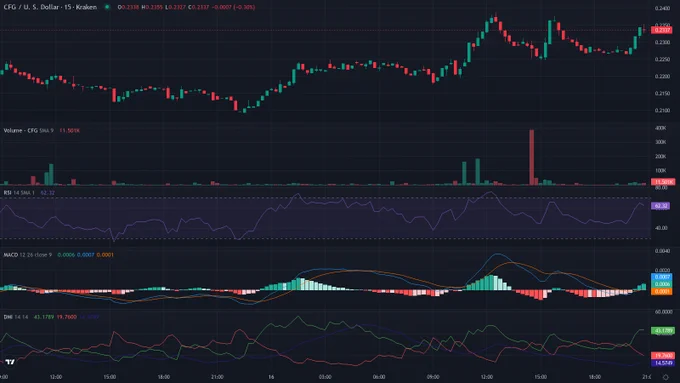Open the CFG / U. S. Dollar symbol title
This screenshot has width=680, height=383.
(50, 7)
